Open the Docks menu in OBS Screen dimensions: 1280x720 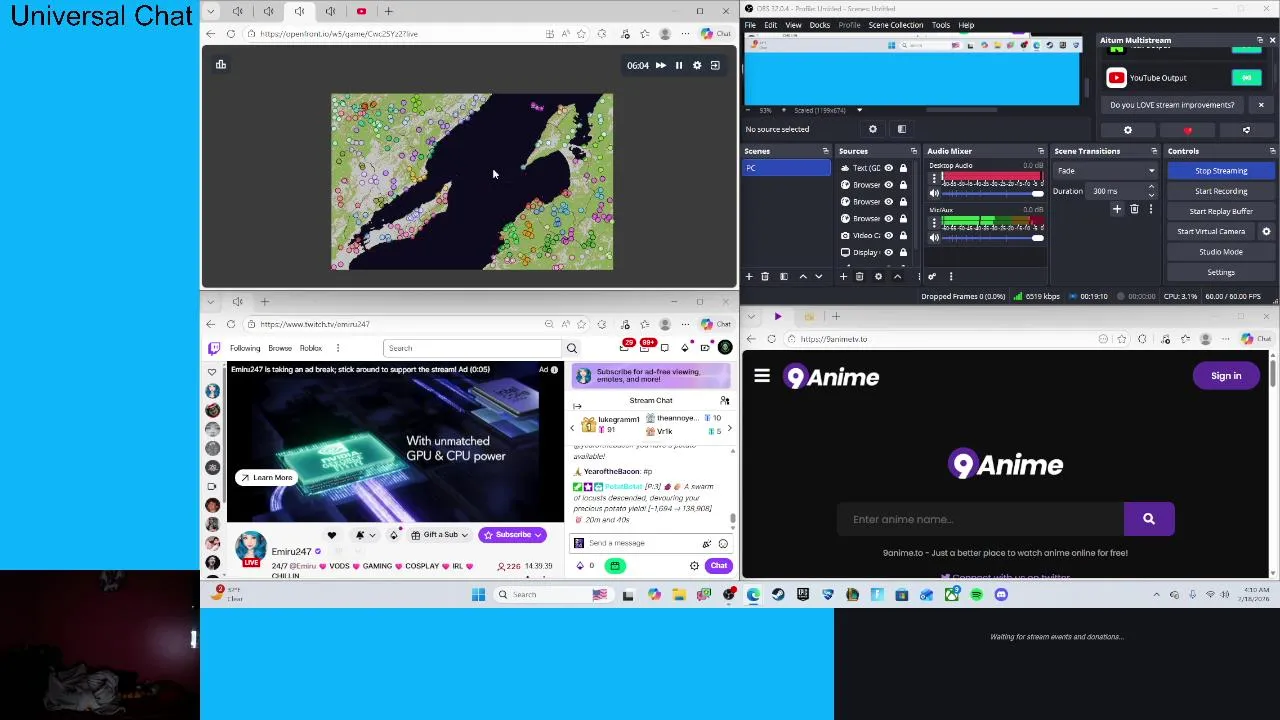coord(819,25)
